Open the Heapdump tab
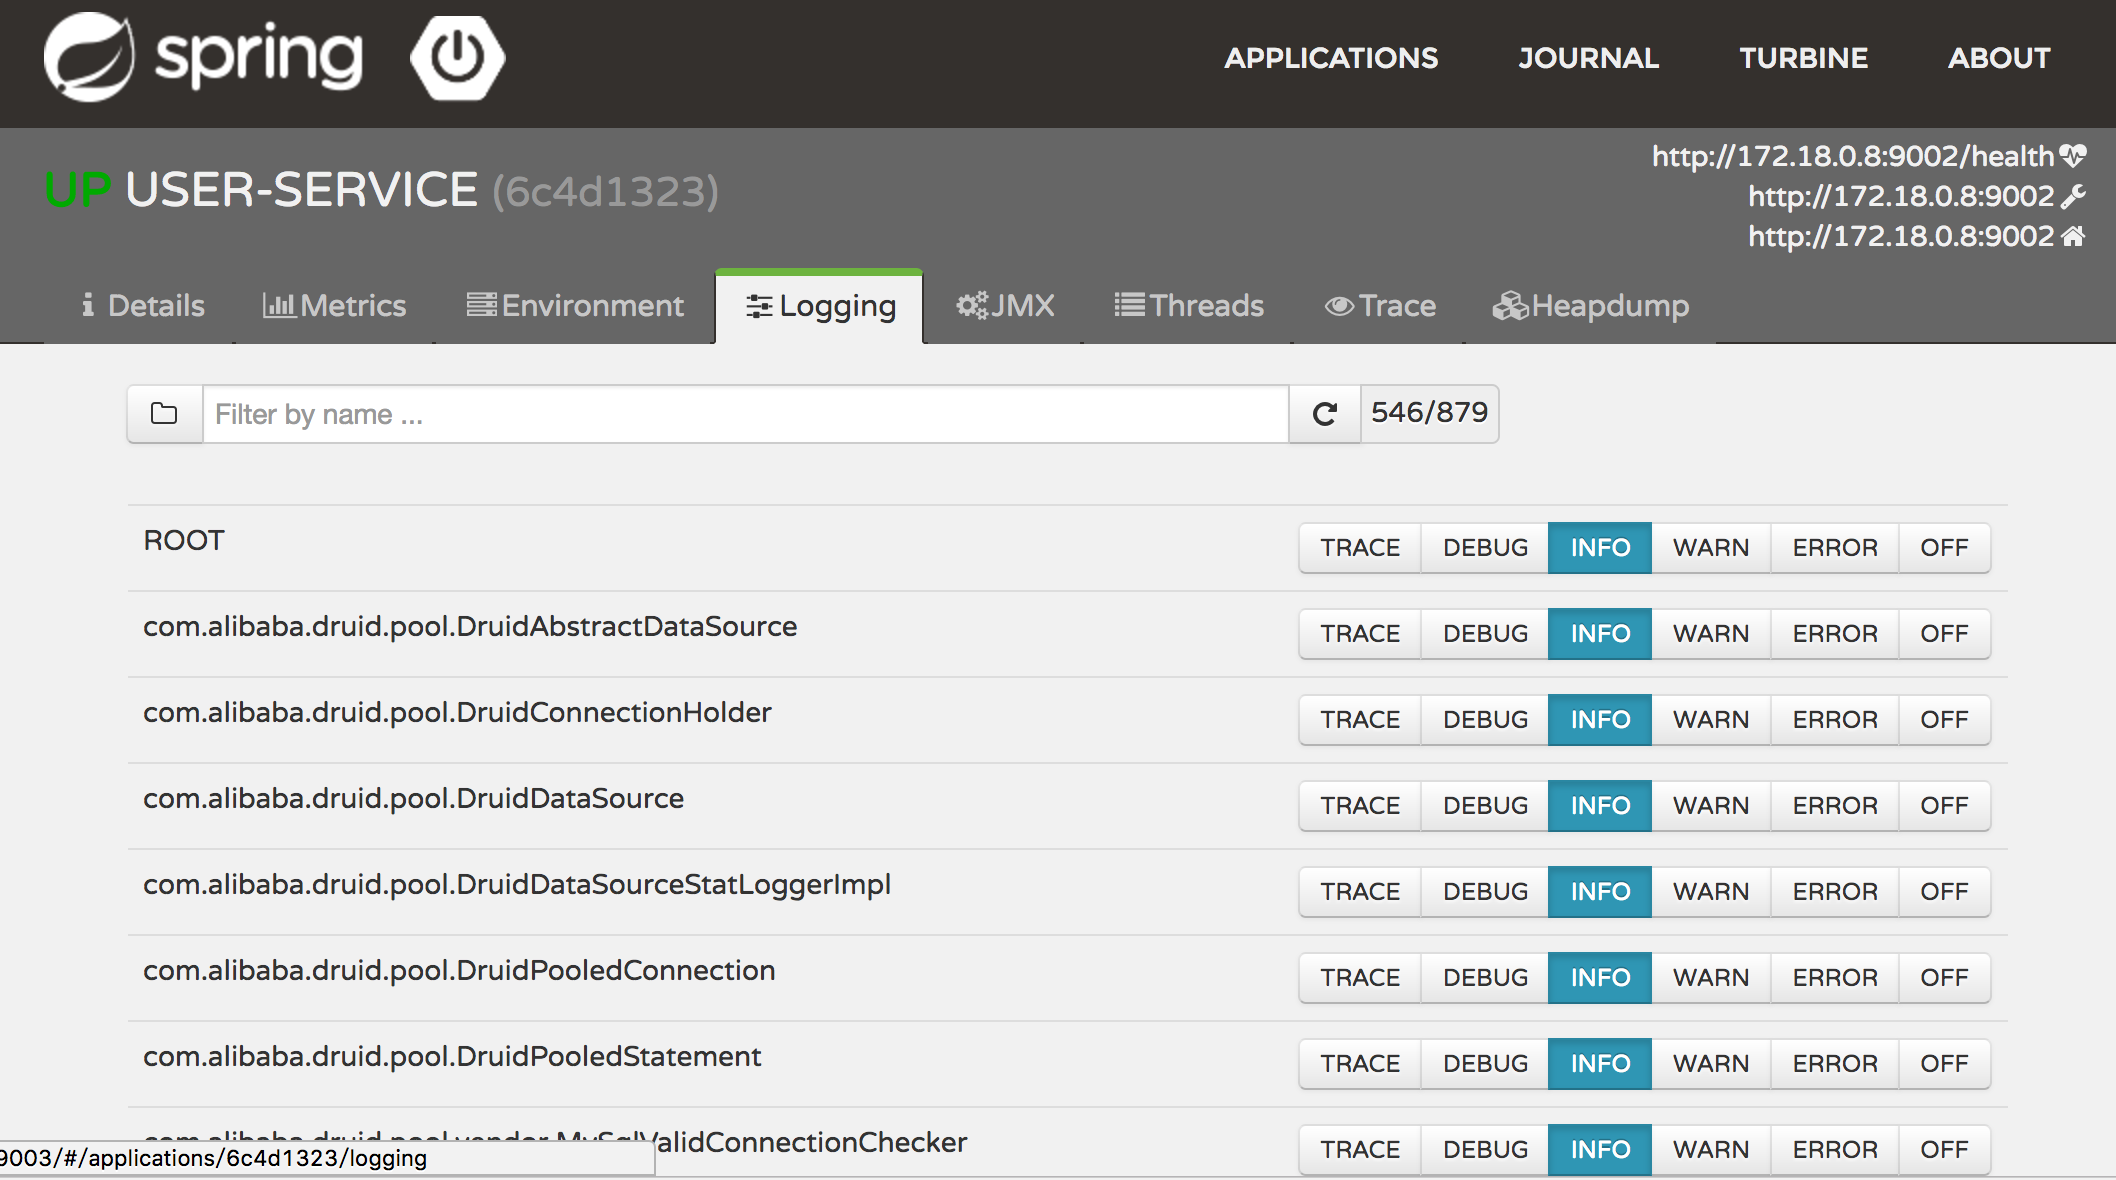 [1590, 305]
